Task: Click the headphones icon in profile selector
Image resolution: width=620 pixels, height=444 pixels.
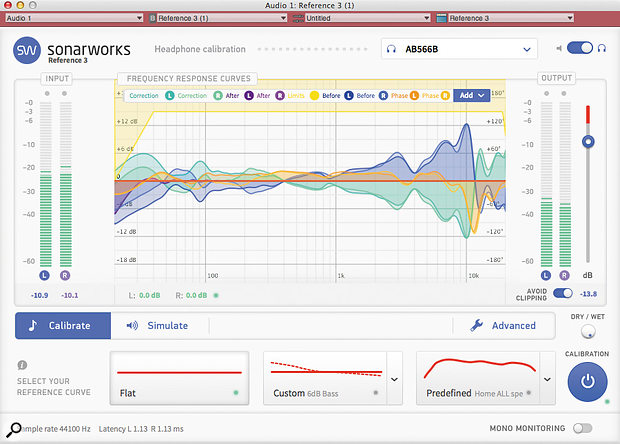Action: (x=391, y=49)
